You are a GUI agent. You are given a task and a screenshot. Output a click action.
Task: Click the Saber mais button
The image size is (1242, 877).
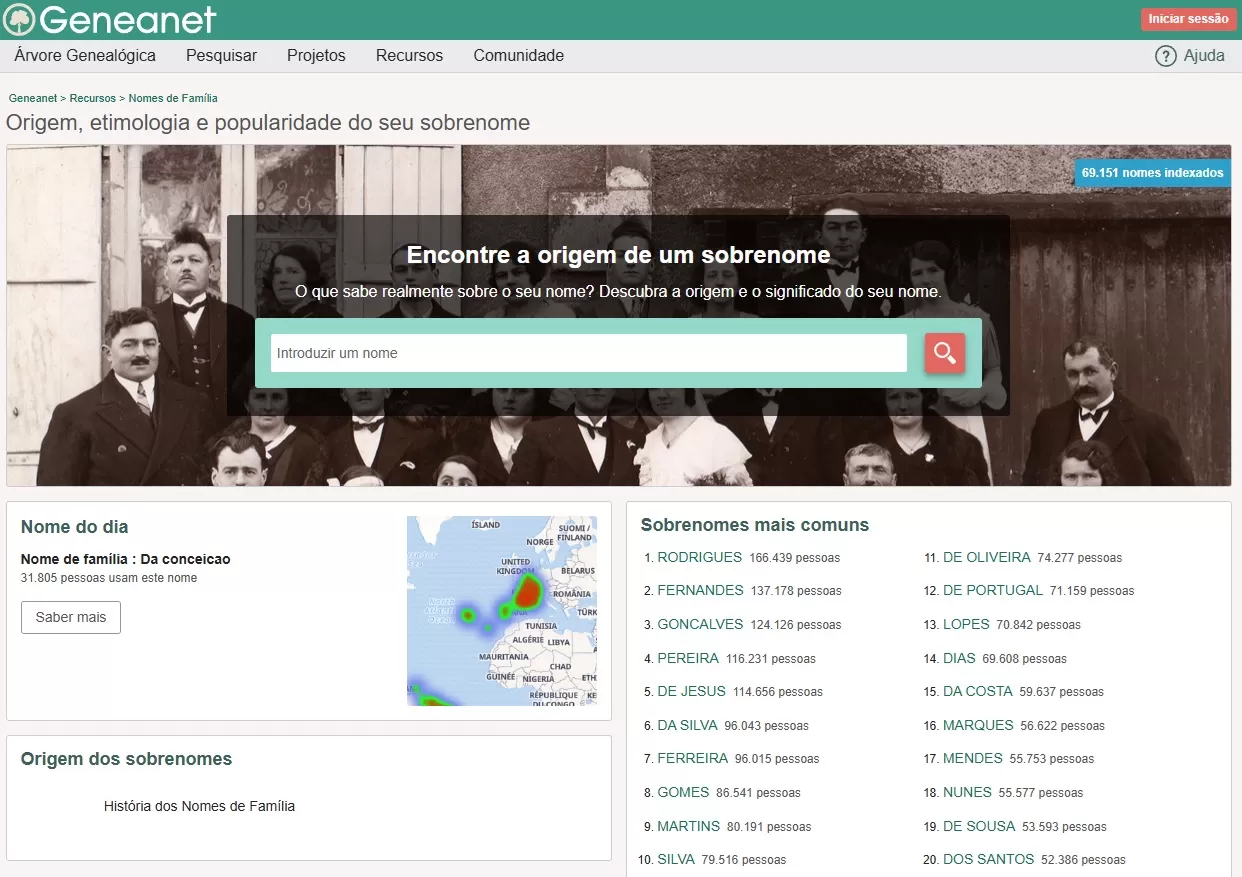click(x=71, y=617)
